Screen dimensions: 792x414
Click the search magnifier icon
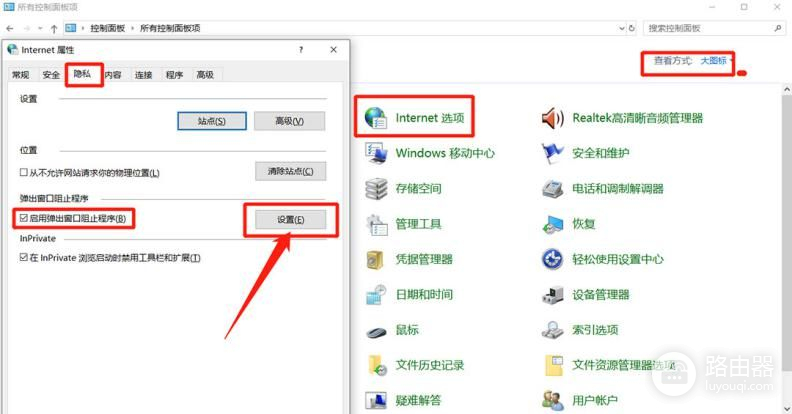(778, 28)
